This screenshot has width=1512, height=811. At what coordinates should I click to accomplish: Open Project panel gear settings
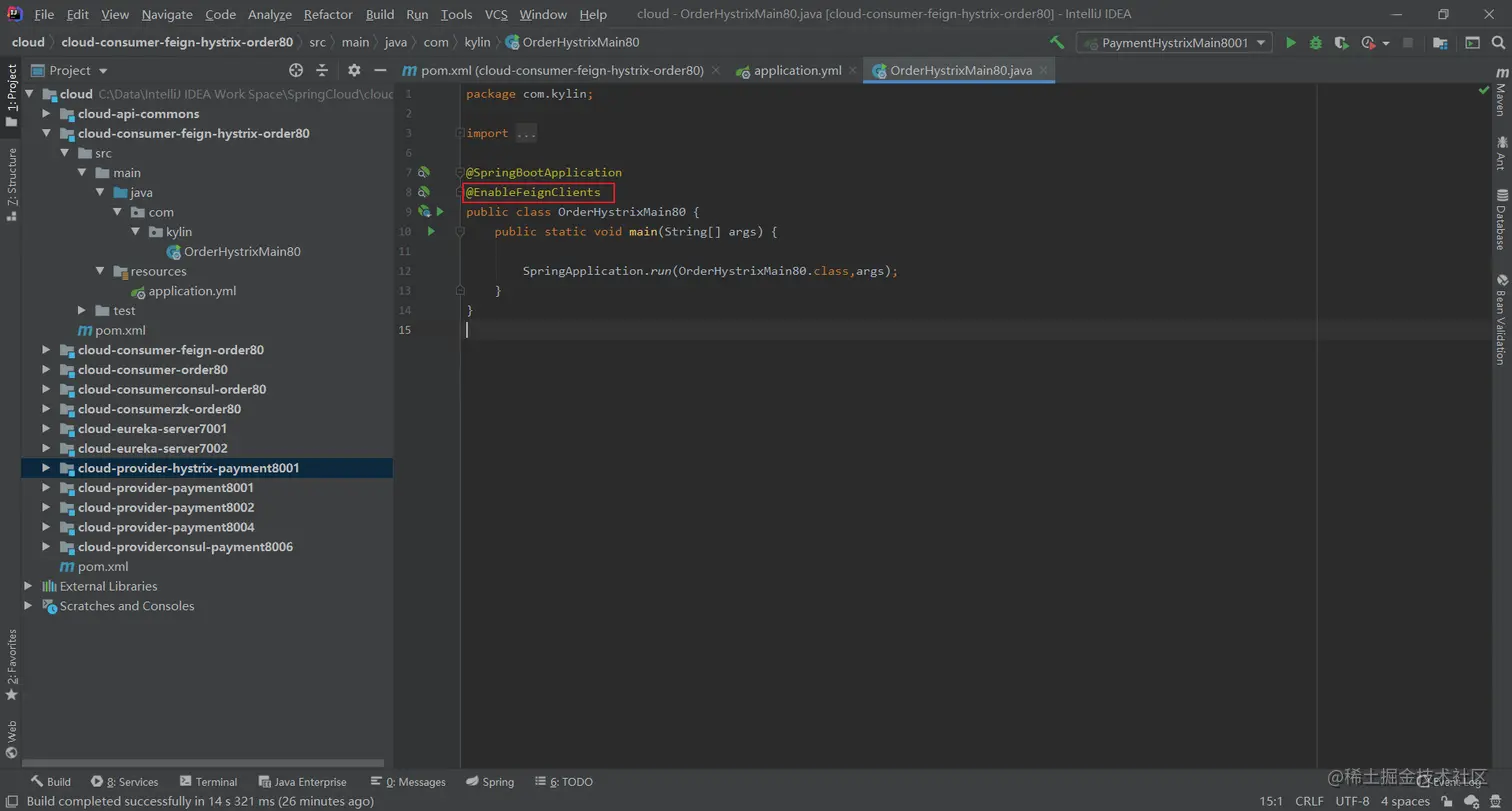click(354, 70)
